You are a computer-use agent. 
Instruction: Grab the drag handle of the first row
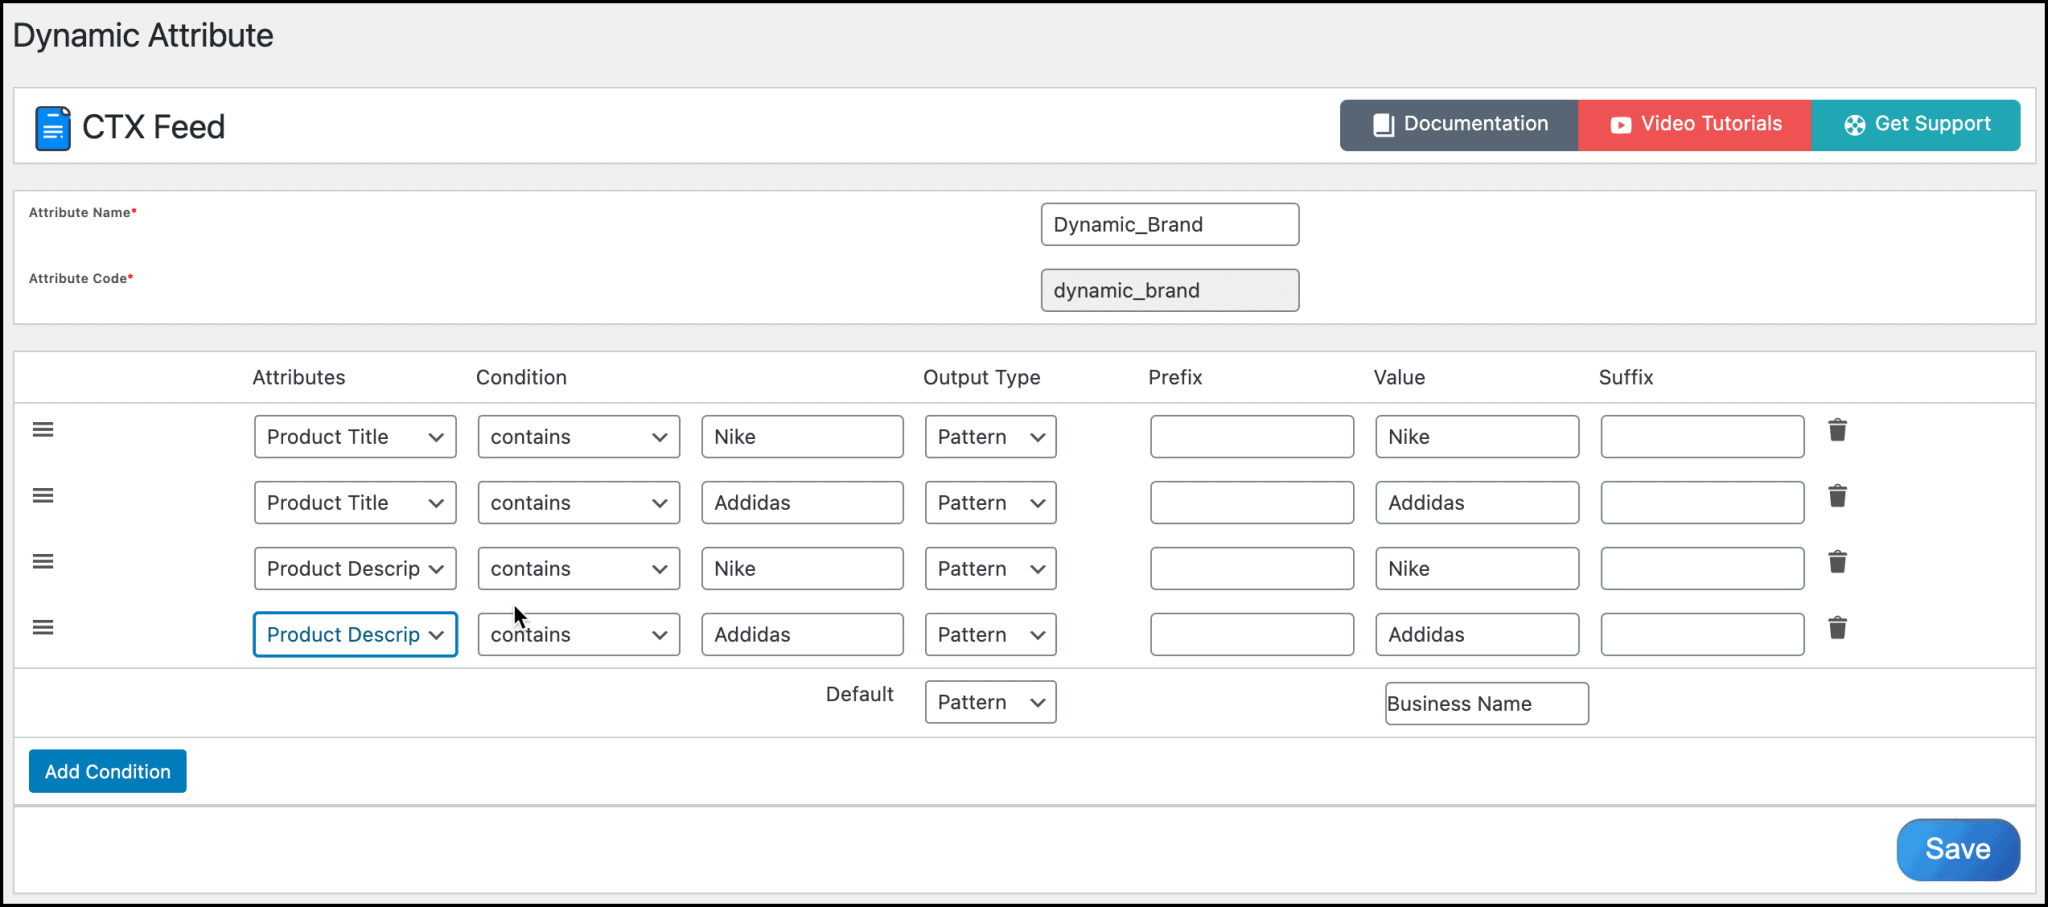(x=43, y=429)
